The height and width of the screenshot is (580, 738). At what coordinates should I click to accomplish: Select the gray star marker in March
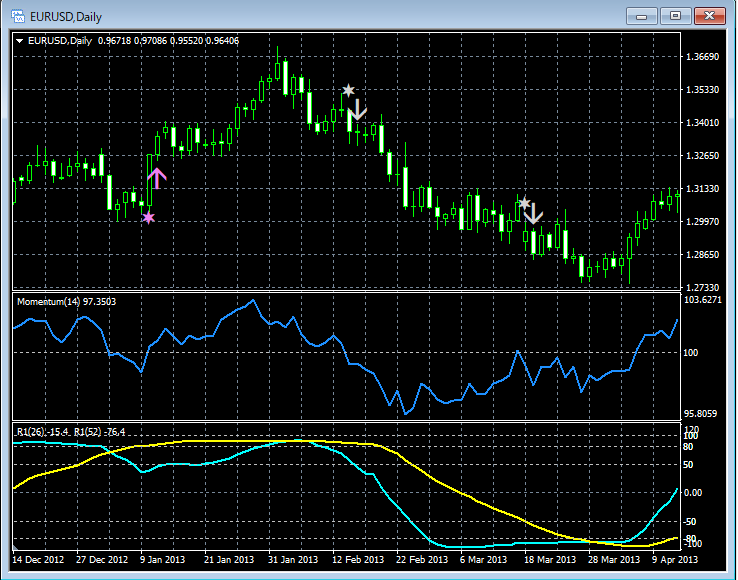tap(524, 203)
